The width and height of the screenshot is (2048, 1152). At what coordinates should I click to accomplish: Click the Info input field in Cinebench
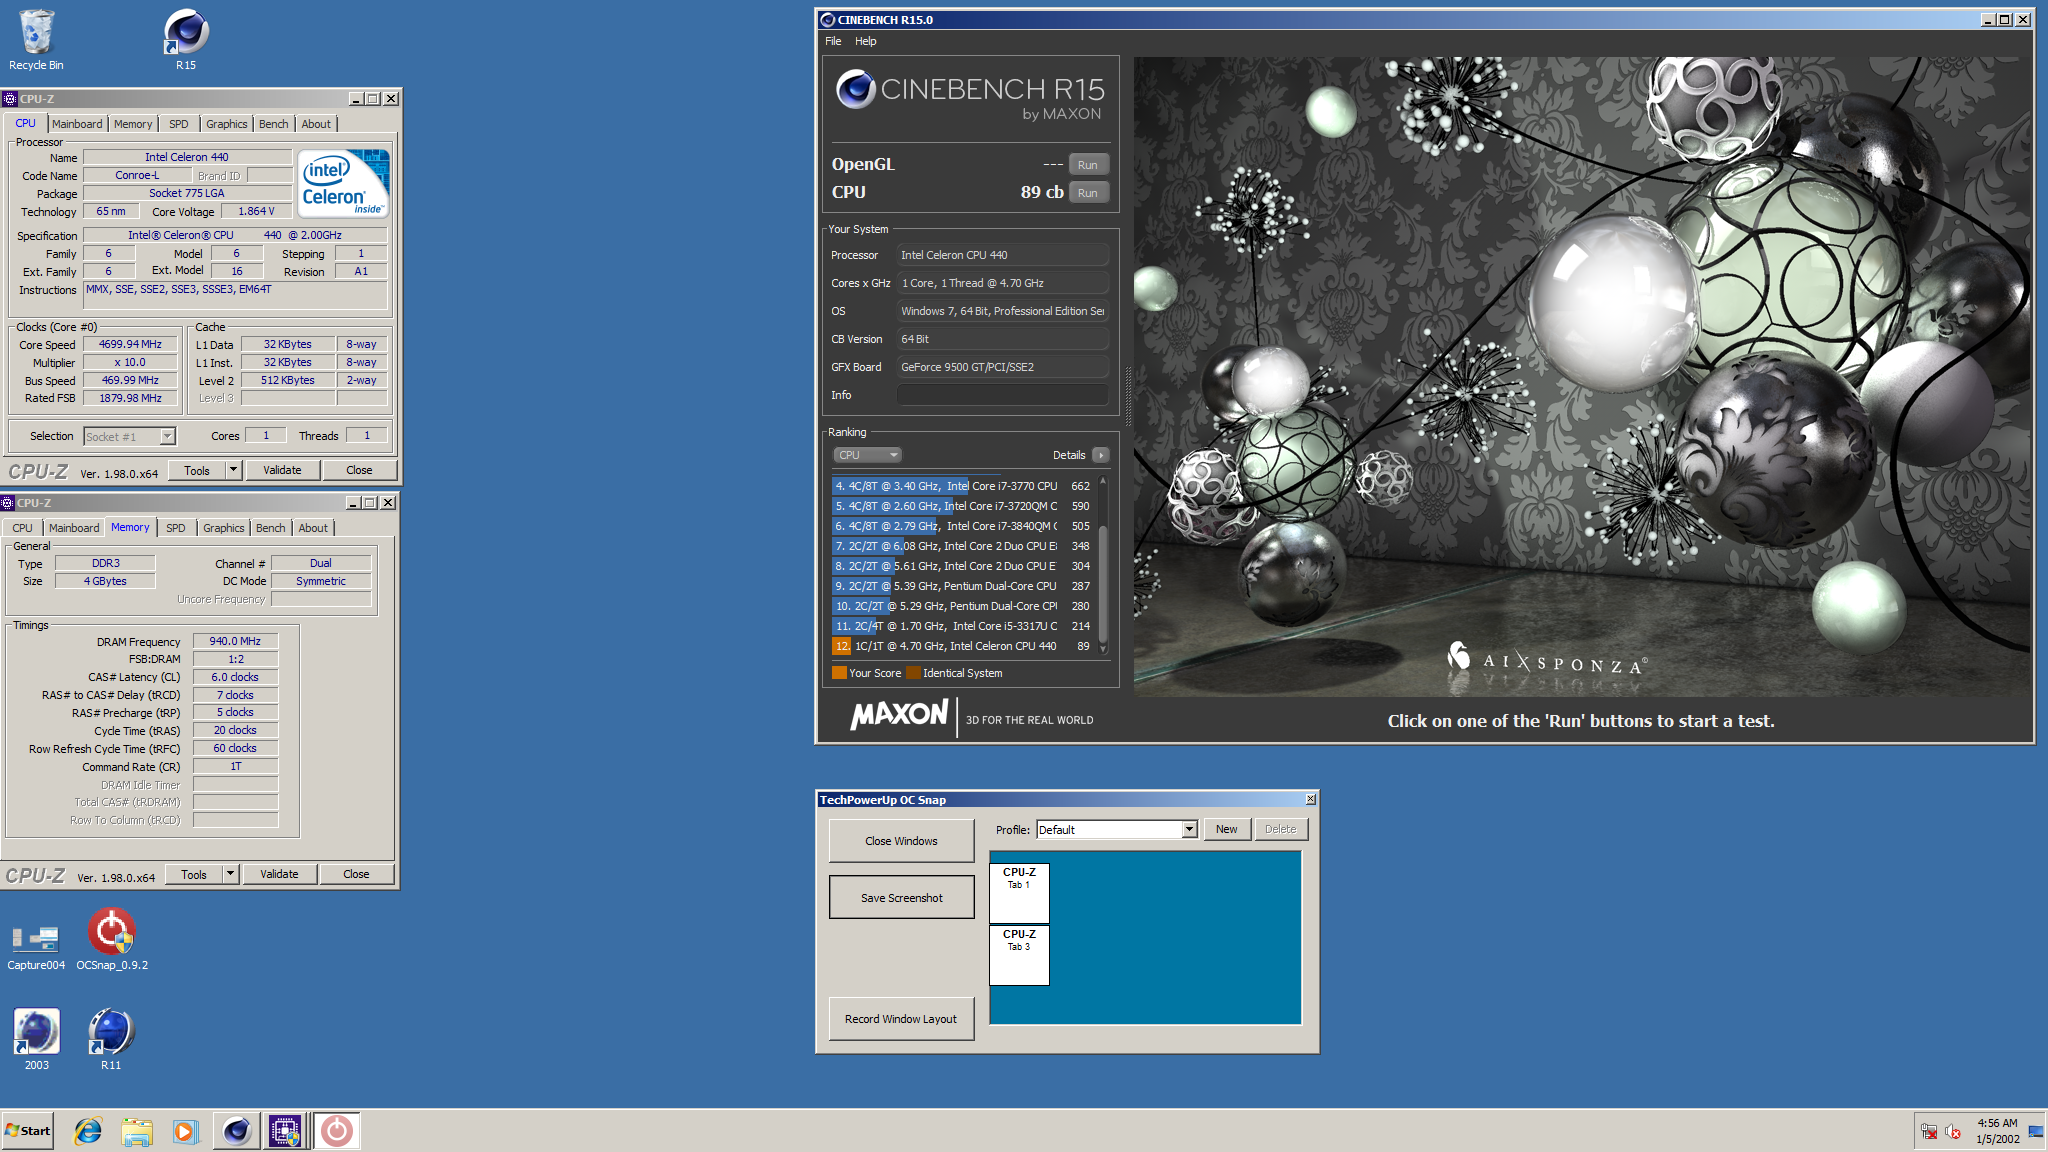(1002, 395)
